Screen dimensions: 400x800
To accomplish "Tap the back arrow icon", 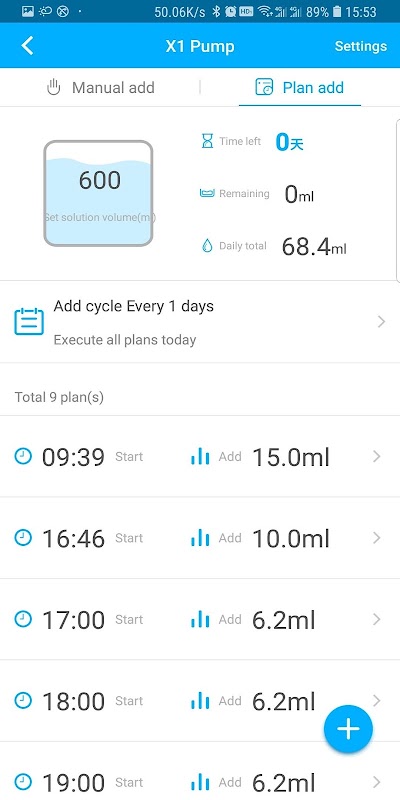I will click(x=27, y=46).
